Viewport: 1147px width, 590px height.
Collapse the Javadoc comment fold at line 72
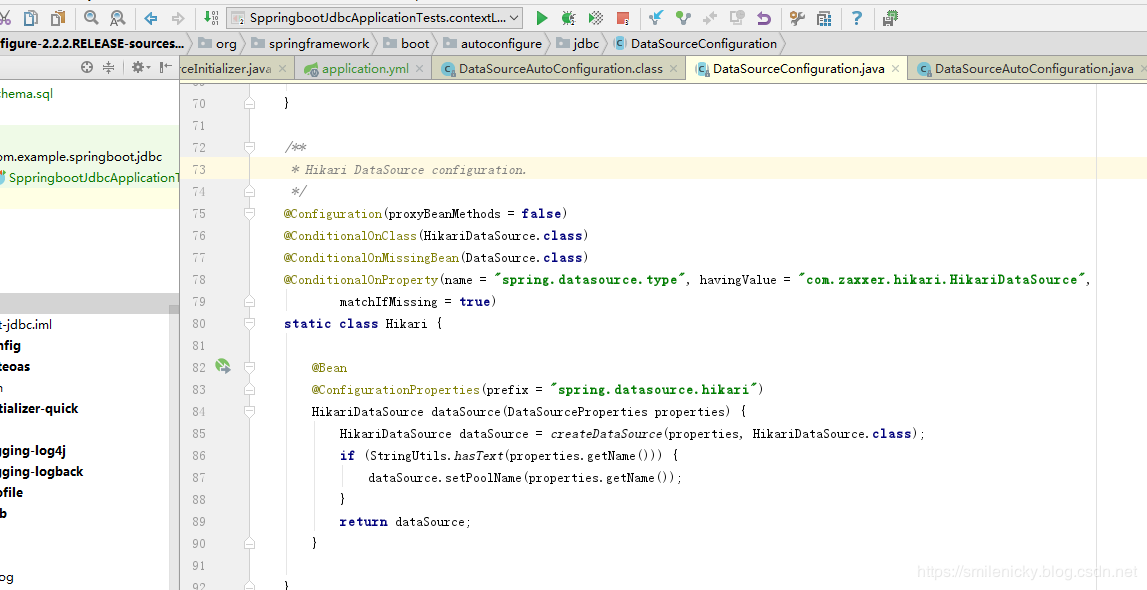pyautogui.click(x=249, y=148)
